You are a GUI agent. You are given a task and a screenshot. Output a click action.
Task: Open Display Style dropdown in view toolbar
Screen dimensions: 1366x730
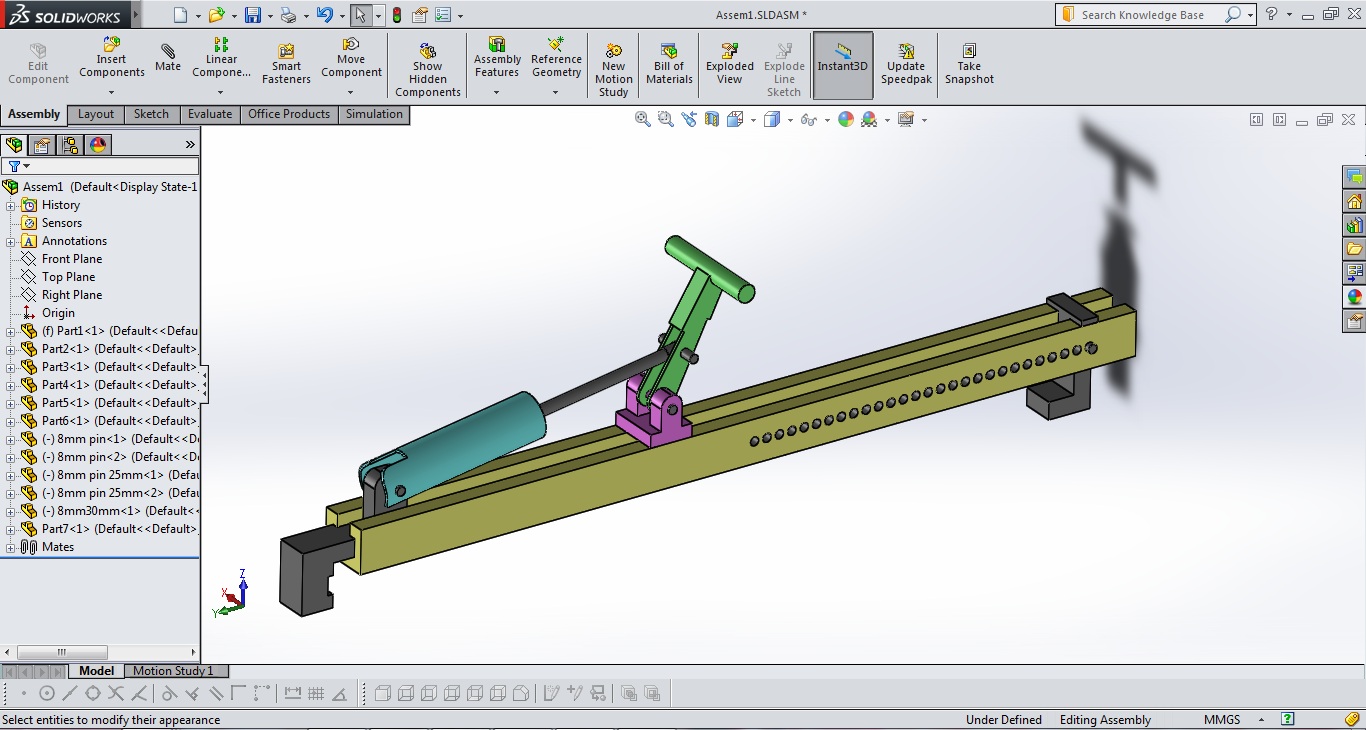790,120
